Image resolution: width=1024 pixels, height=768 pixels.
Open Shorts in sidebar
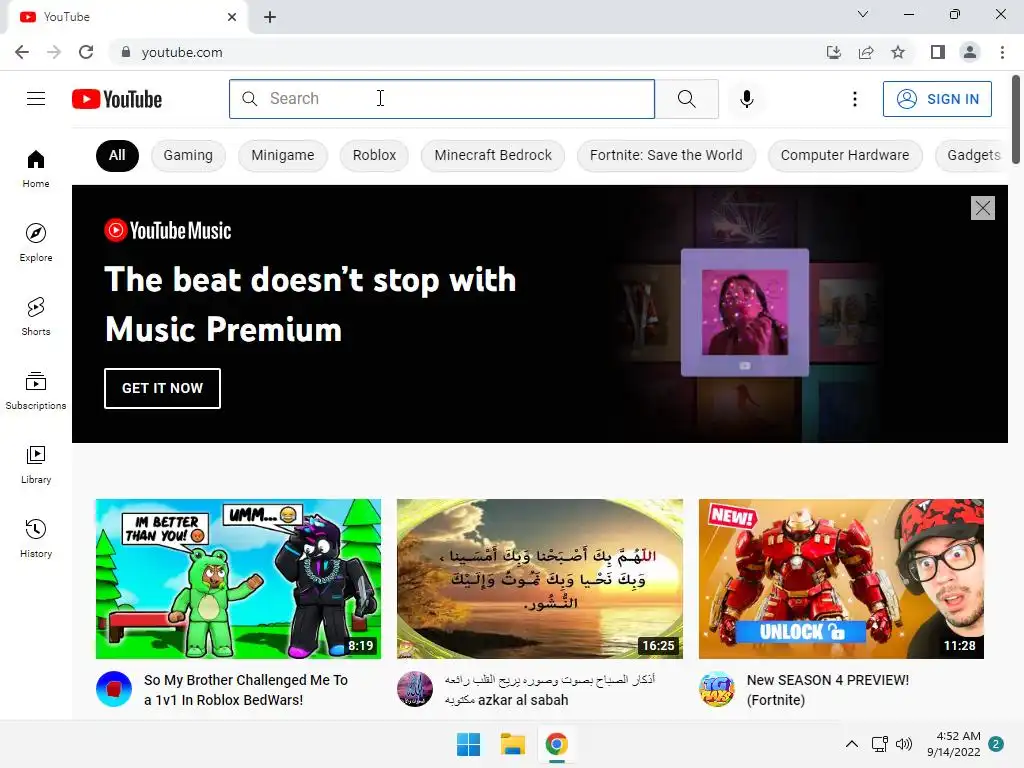(36, 317)
